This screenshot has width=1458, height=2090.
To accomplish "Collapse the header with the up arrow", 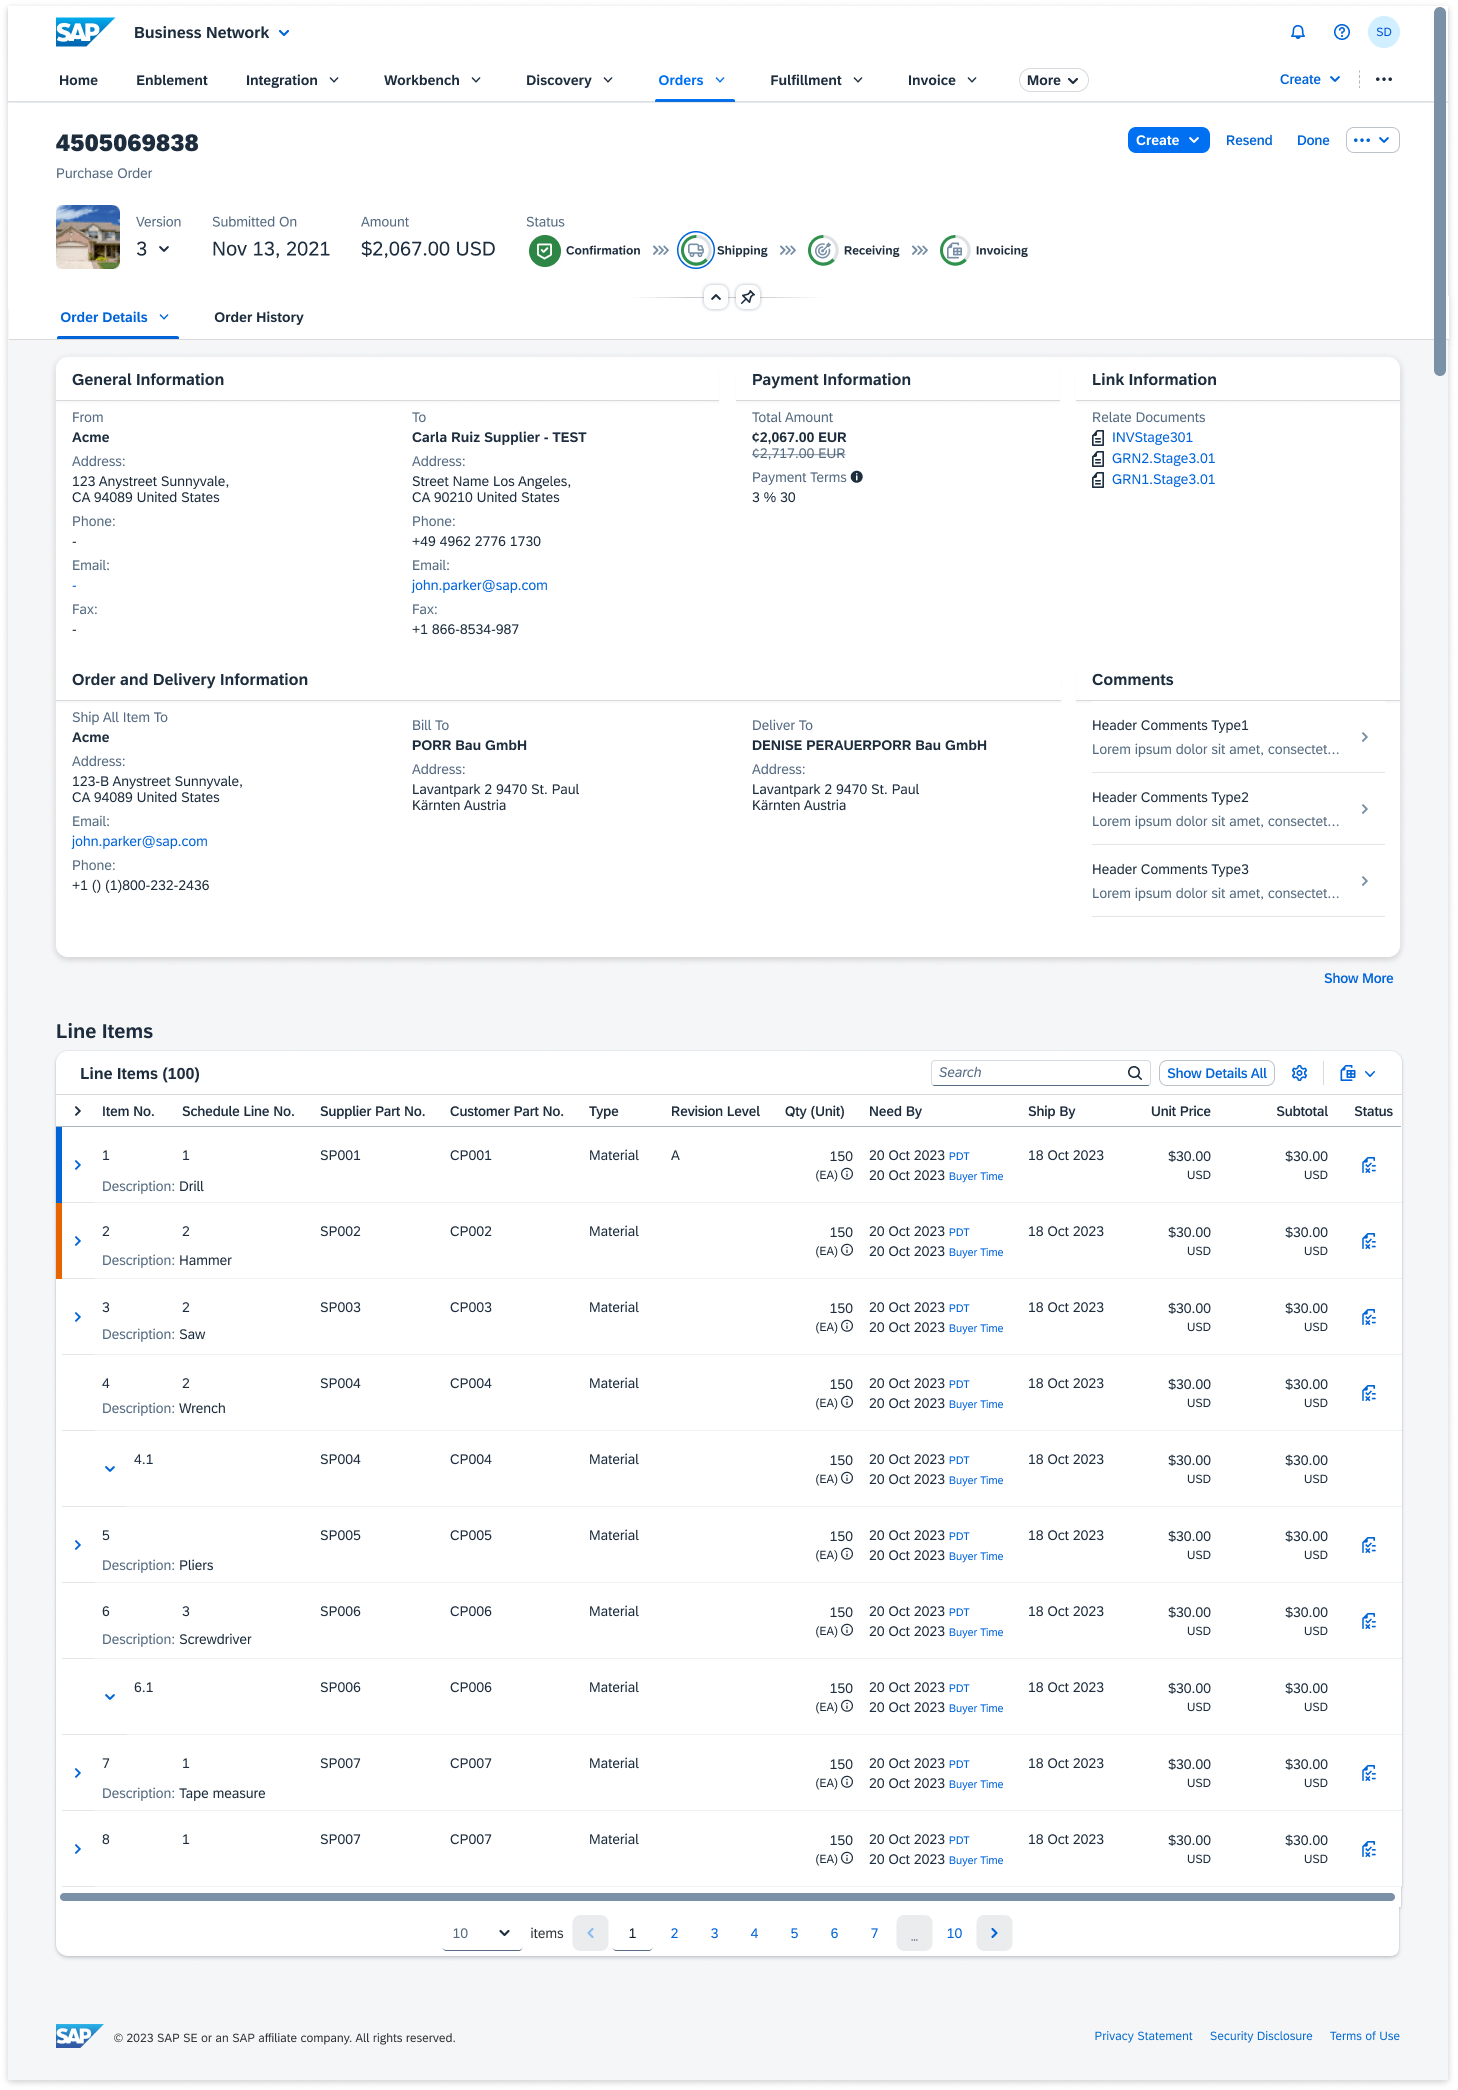I will (716, 297).
